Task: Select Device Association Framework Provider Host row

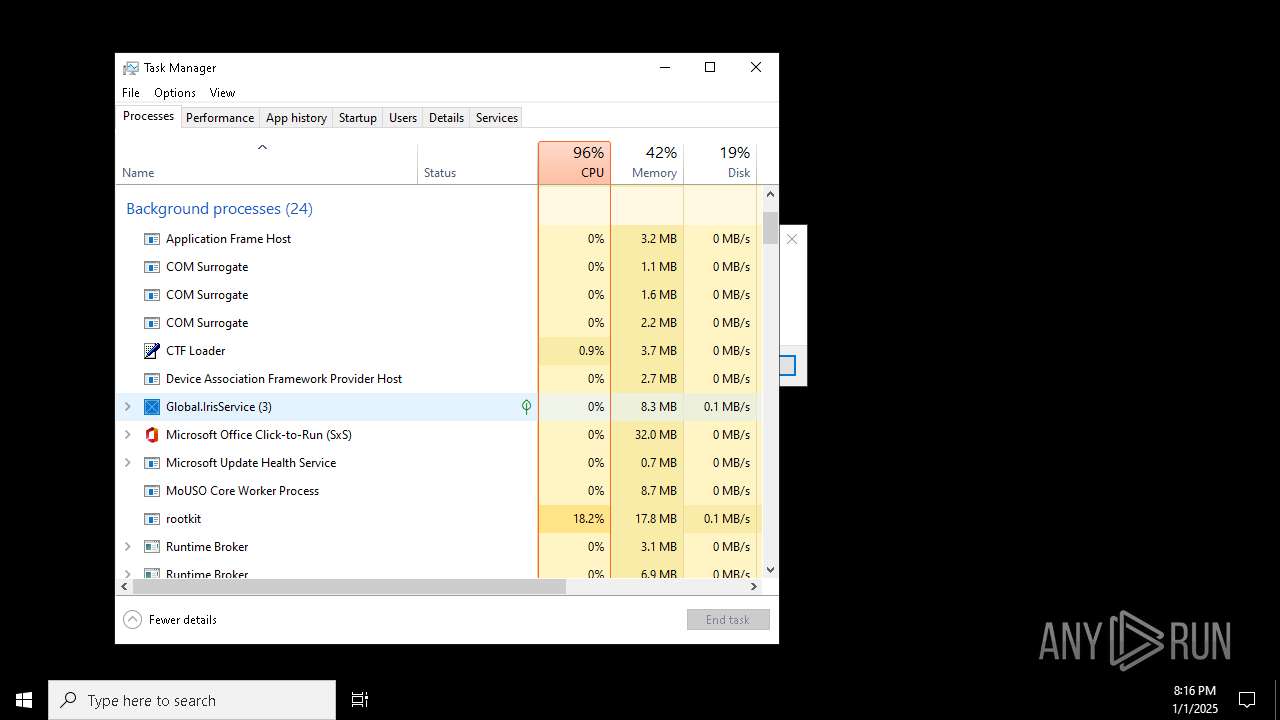Action: (x=439, y=379)
